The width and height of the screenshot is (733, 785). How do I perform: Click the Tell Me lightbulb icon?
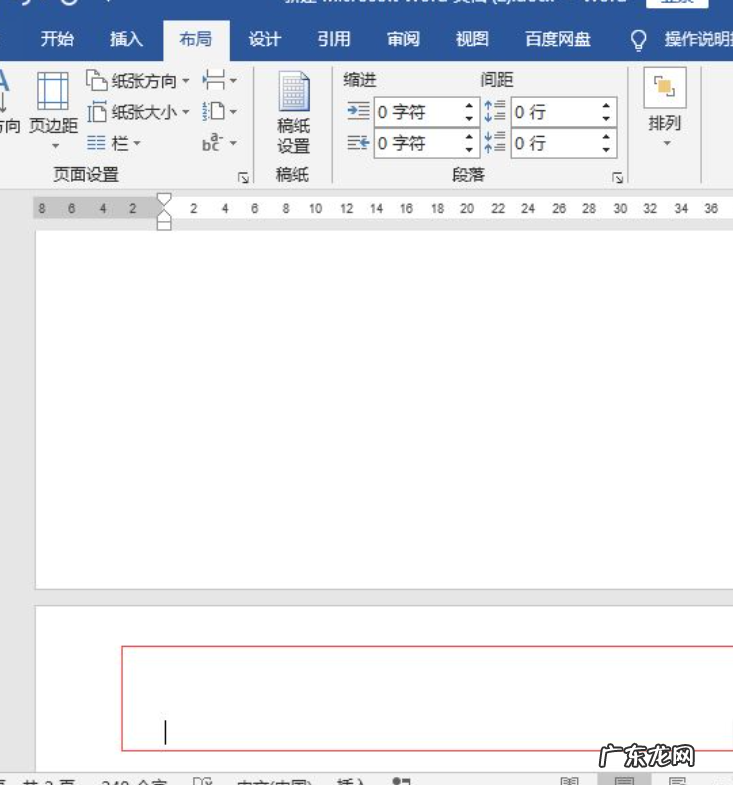coord(638,40)
